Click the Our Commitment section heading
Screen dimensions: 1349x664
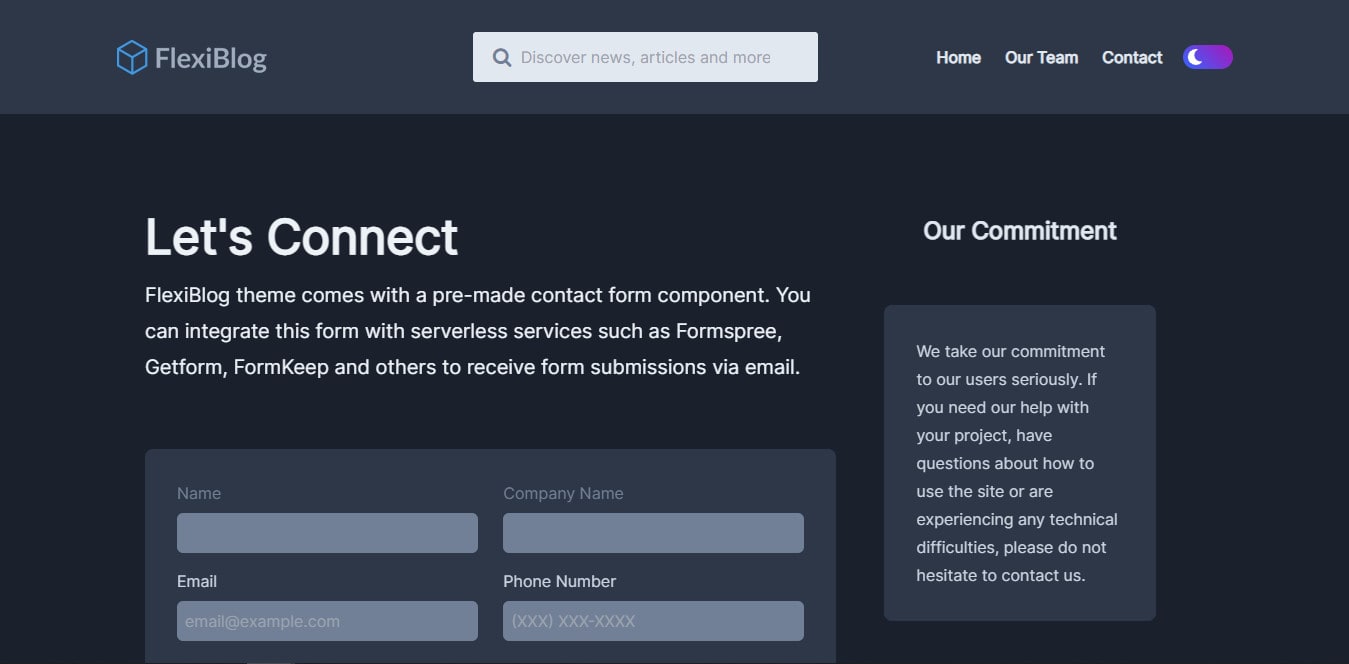(1019, 231)
